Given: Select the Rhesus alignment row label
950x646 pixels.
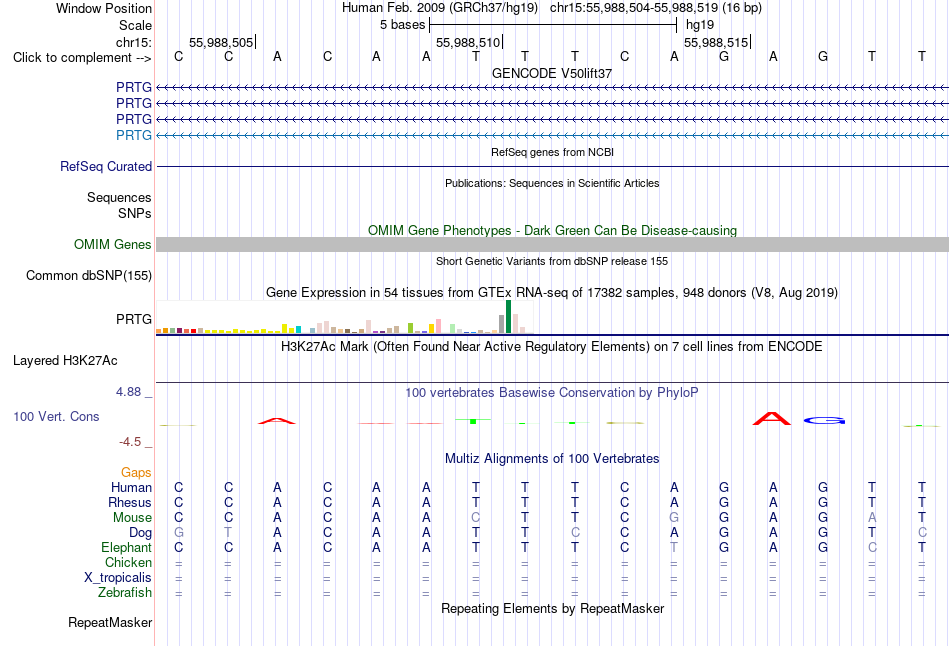Looking at the screenshot, I should tap(130, 502).
